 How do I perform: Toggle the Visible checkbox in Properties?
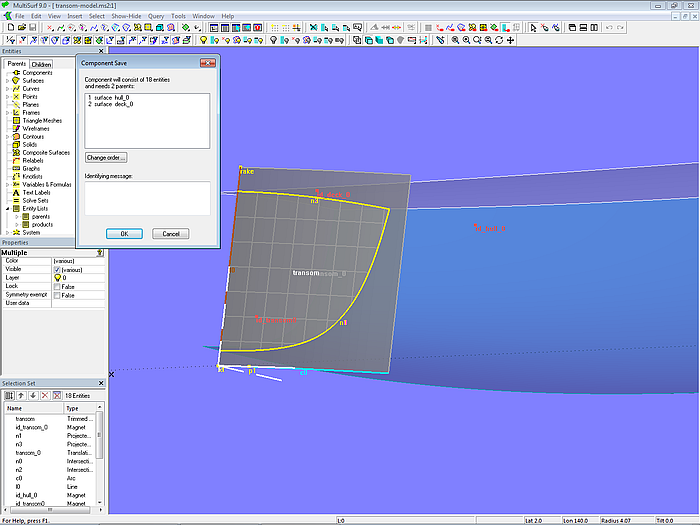coord(57,270)
